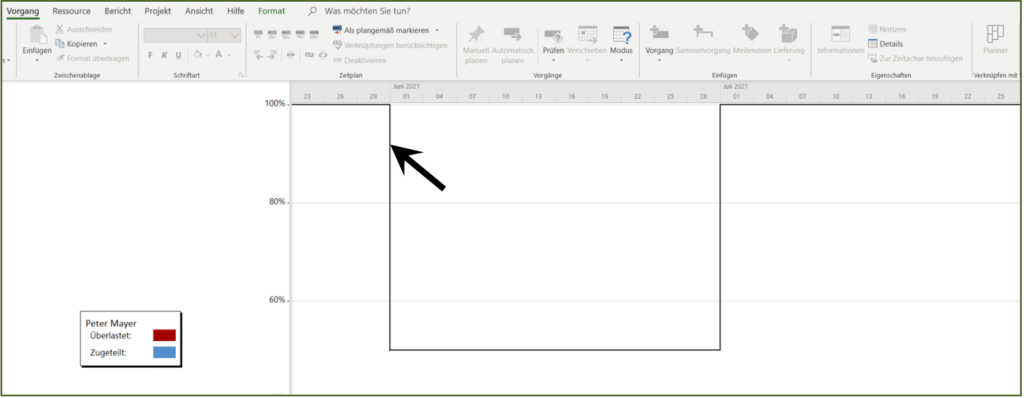Click the red Überlastet color swatch
This screenshot has height=398, width=1024.
pos(165,335)
